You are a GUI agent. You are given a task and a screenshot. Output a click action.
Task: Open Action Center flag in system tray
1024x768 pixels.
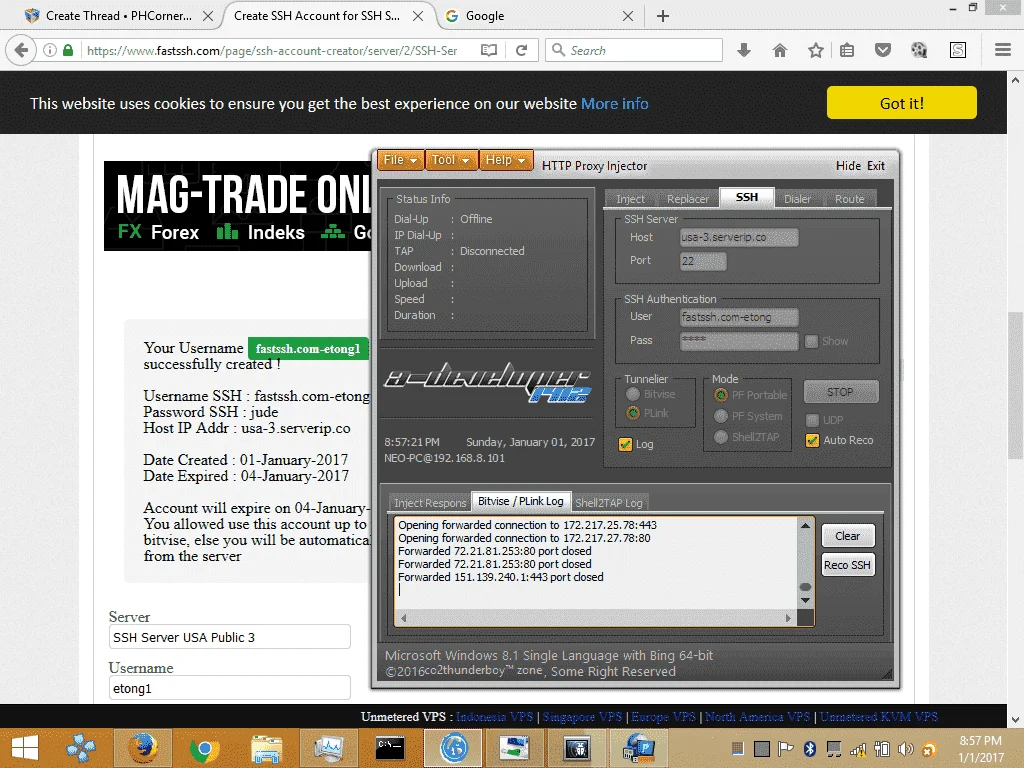(x=786, y=749)
